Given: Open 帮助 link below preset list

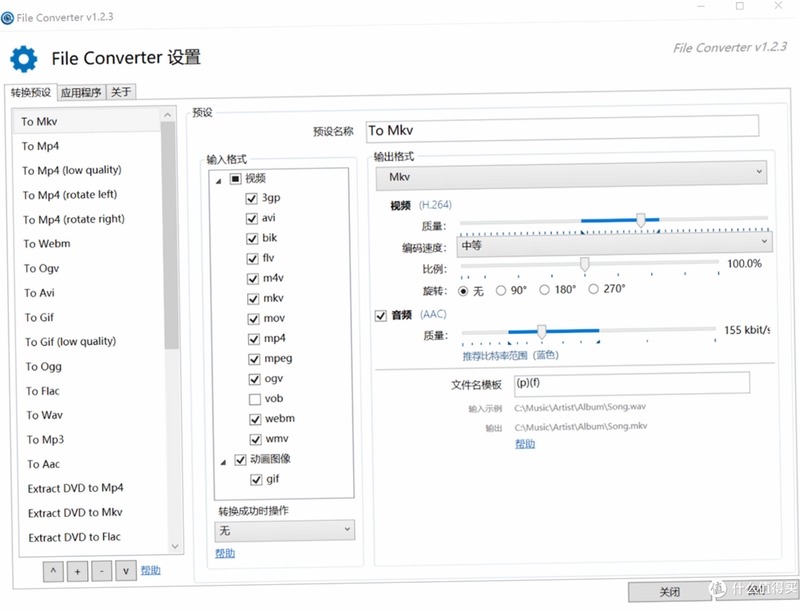Looking at the screenshot, I should point(151,570).
